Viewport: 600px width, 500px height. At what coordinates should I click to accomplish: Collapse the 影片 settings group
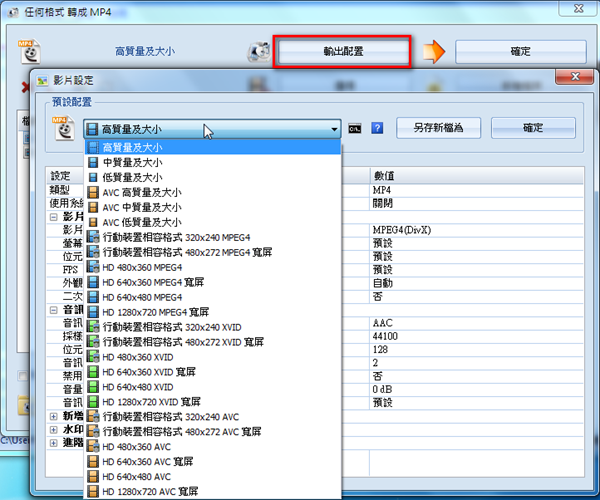point(54,217)
